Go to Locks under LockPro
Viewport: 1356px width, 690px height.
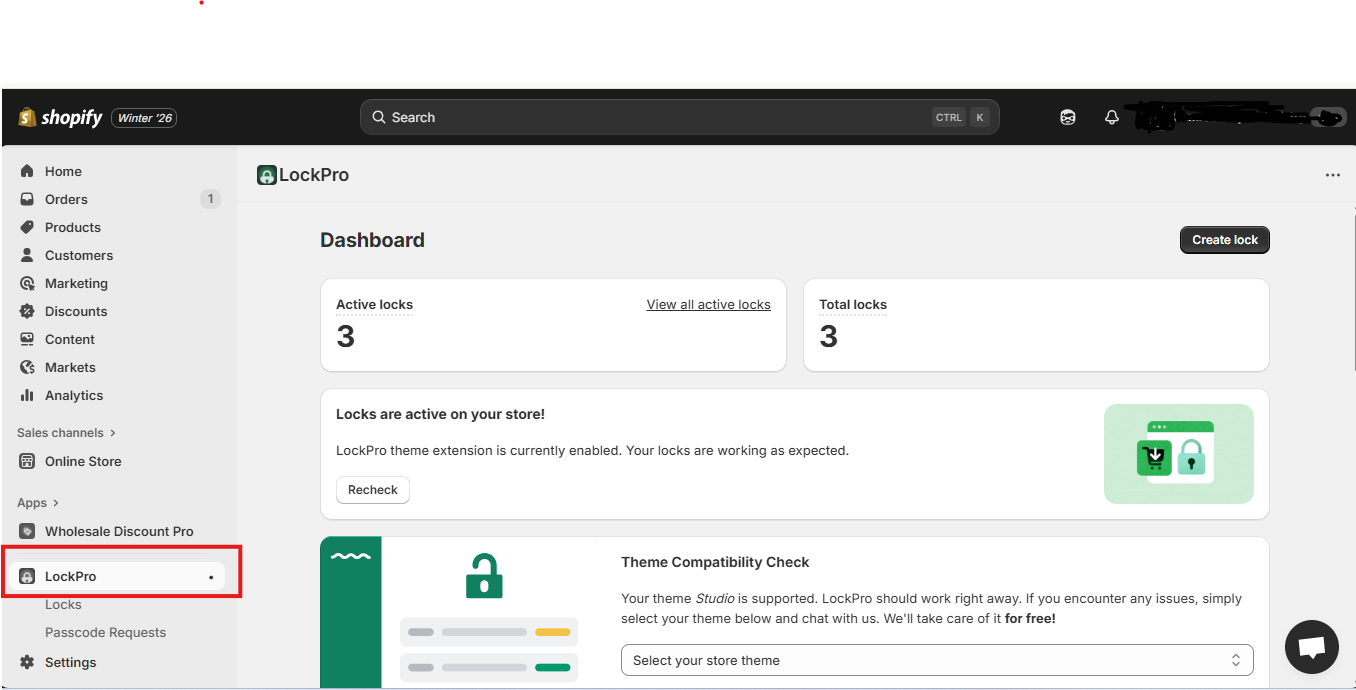(63, 604)
